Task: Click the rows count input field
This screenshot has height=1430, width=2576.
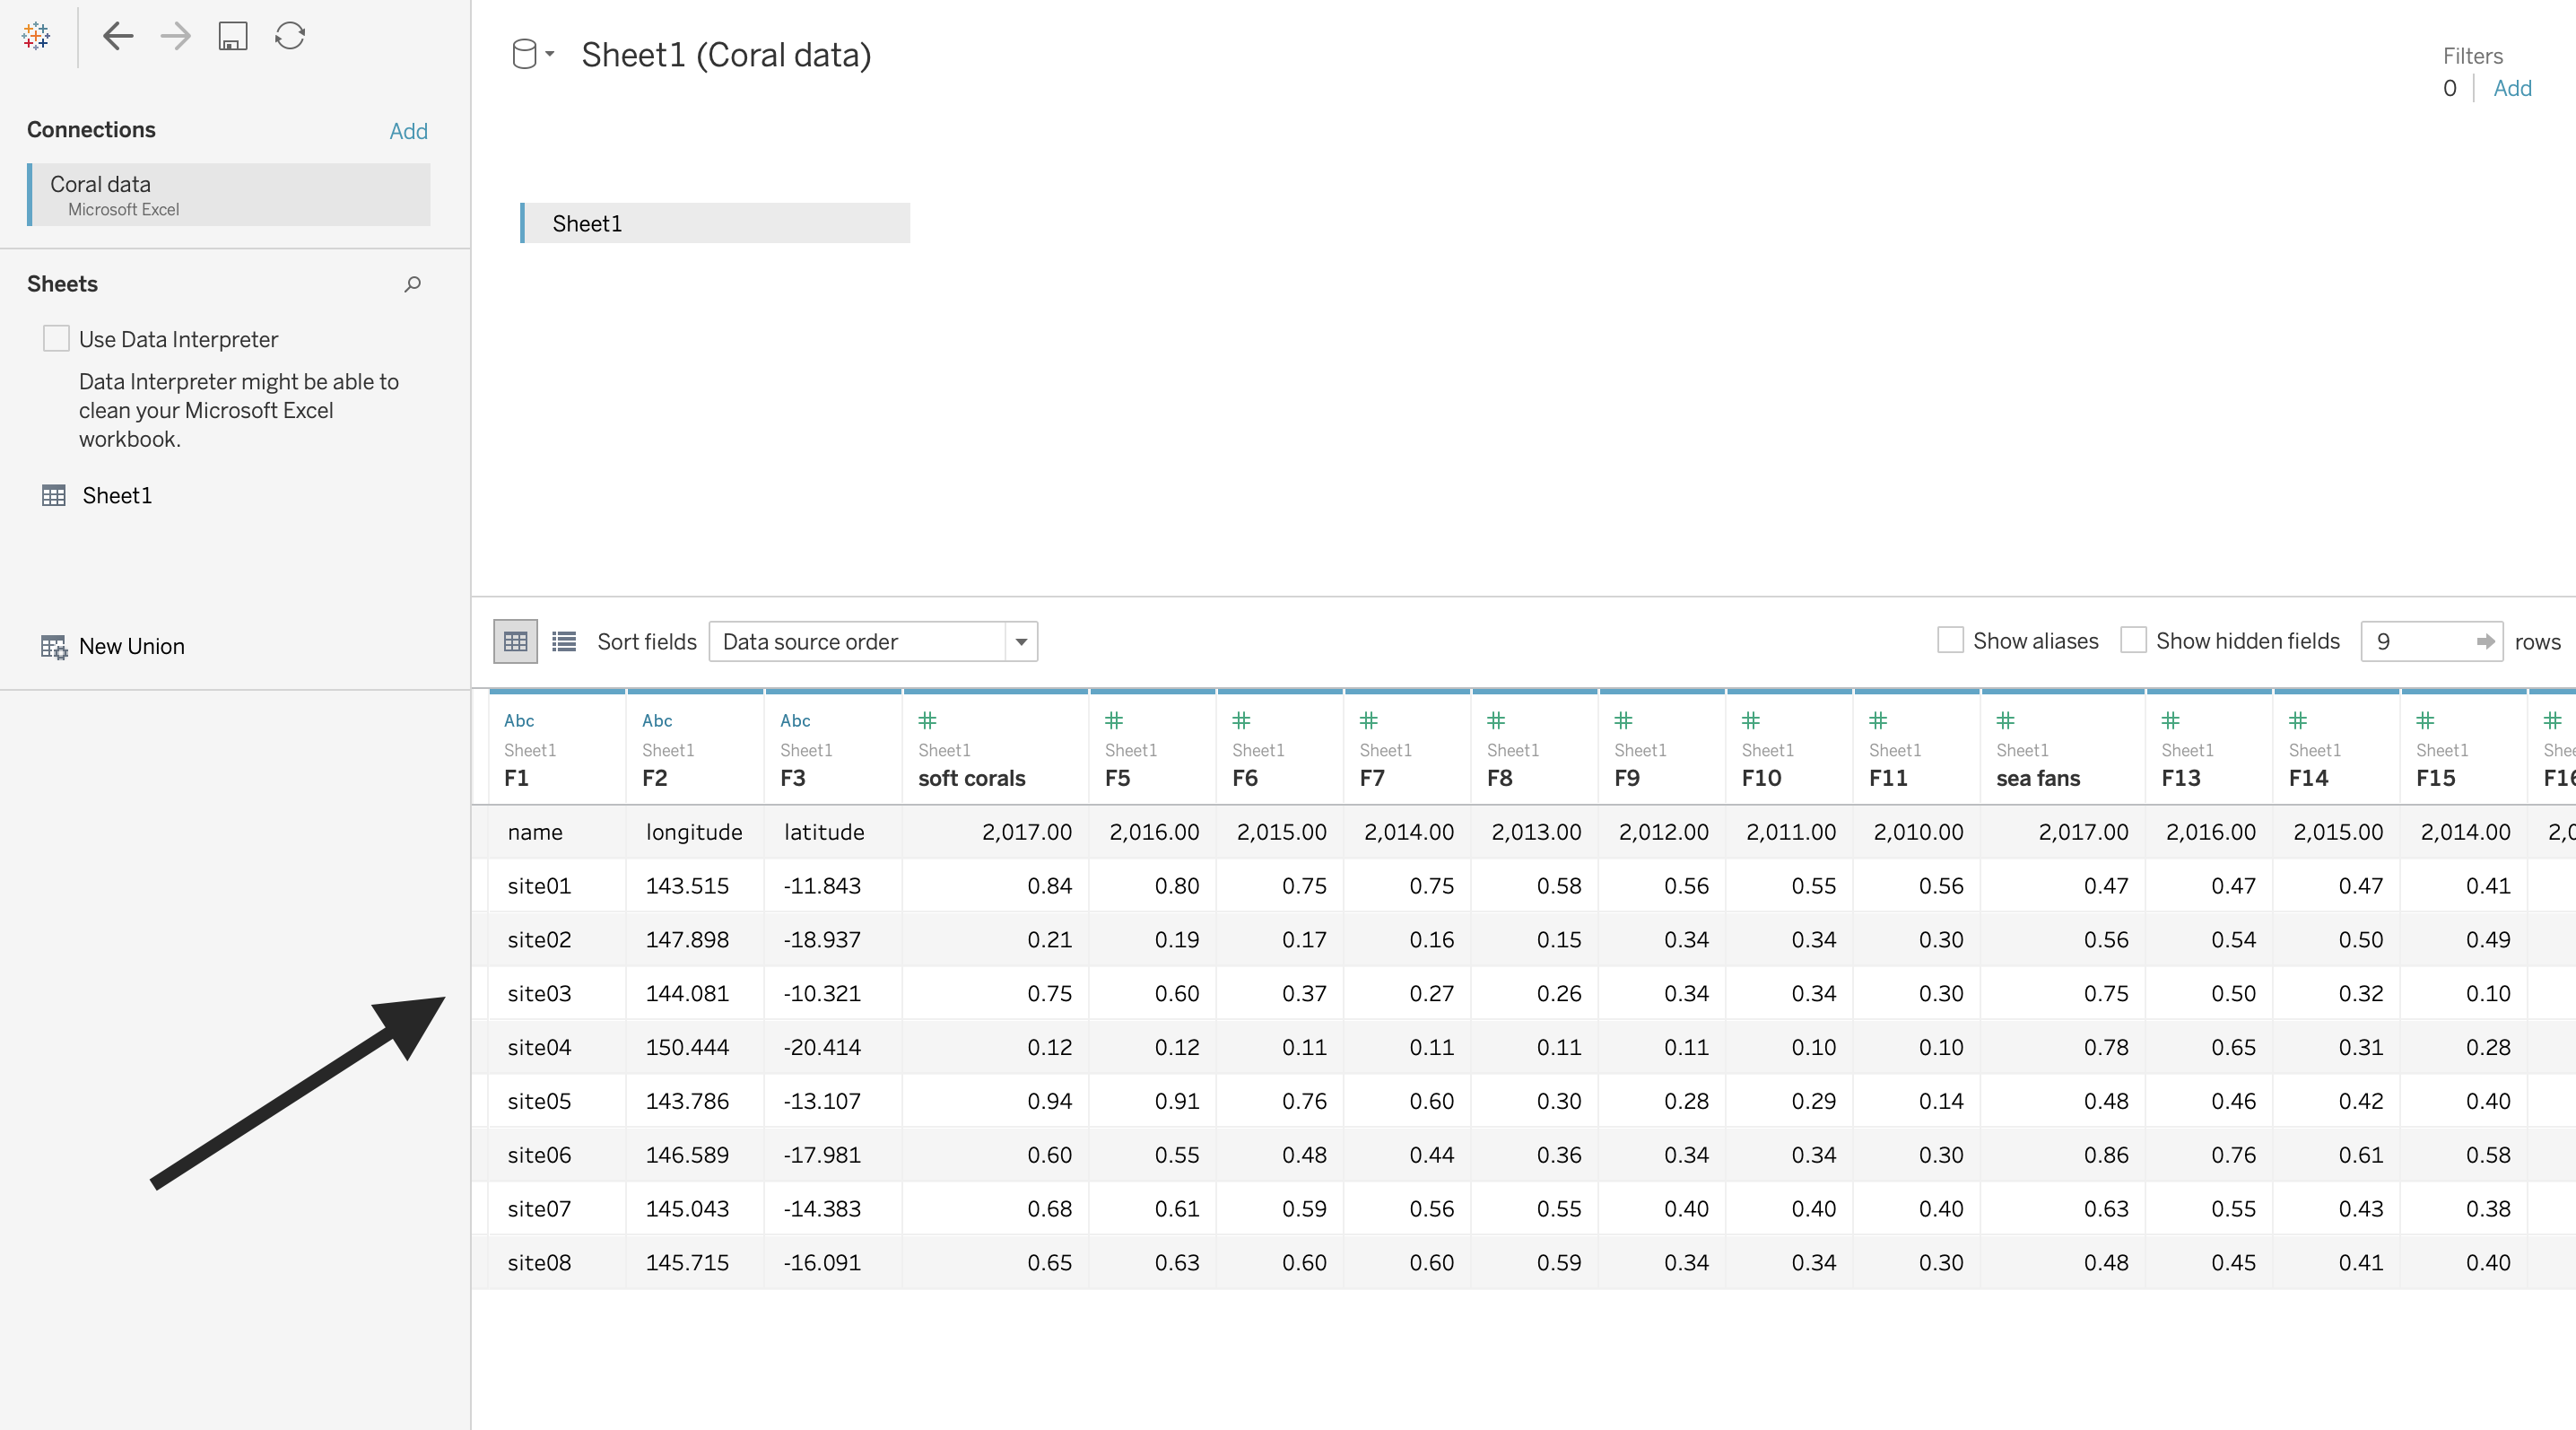Action: tap(2420, 641)
